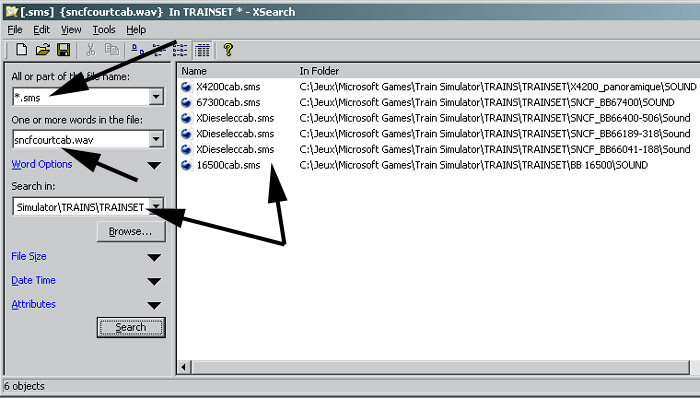The width and height of the screenshot is (700, 398).
Task: Open words in the file dropdown arrow
Action: click(x=156, y=139)
